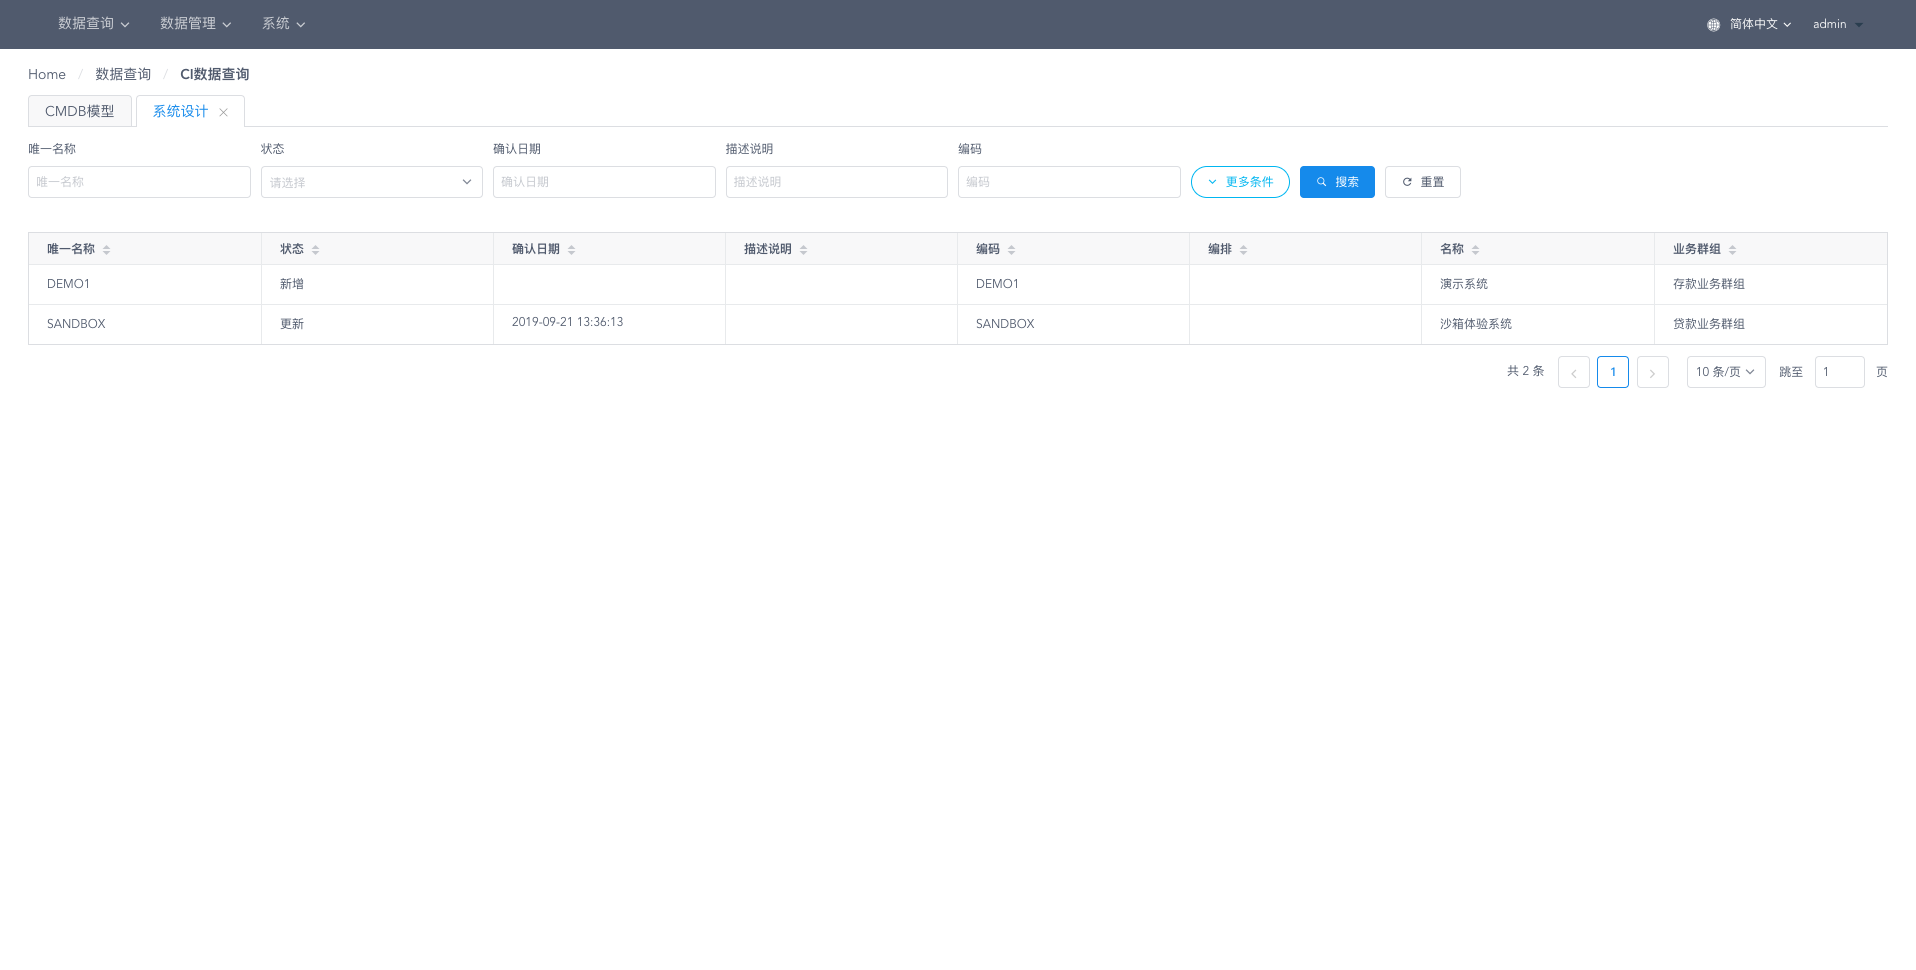Sort table by 唯一名称 column
This screenshot has width=1916, height=970.
(106, 250)
